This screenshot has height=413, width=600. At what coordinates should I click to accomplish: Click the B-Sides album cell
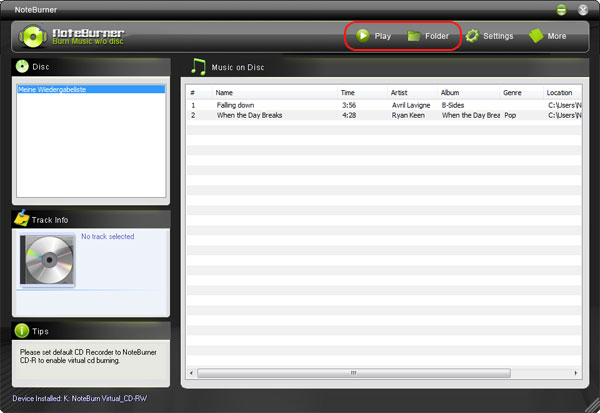pos(453,105)
